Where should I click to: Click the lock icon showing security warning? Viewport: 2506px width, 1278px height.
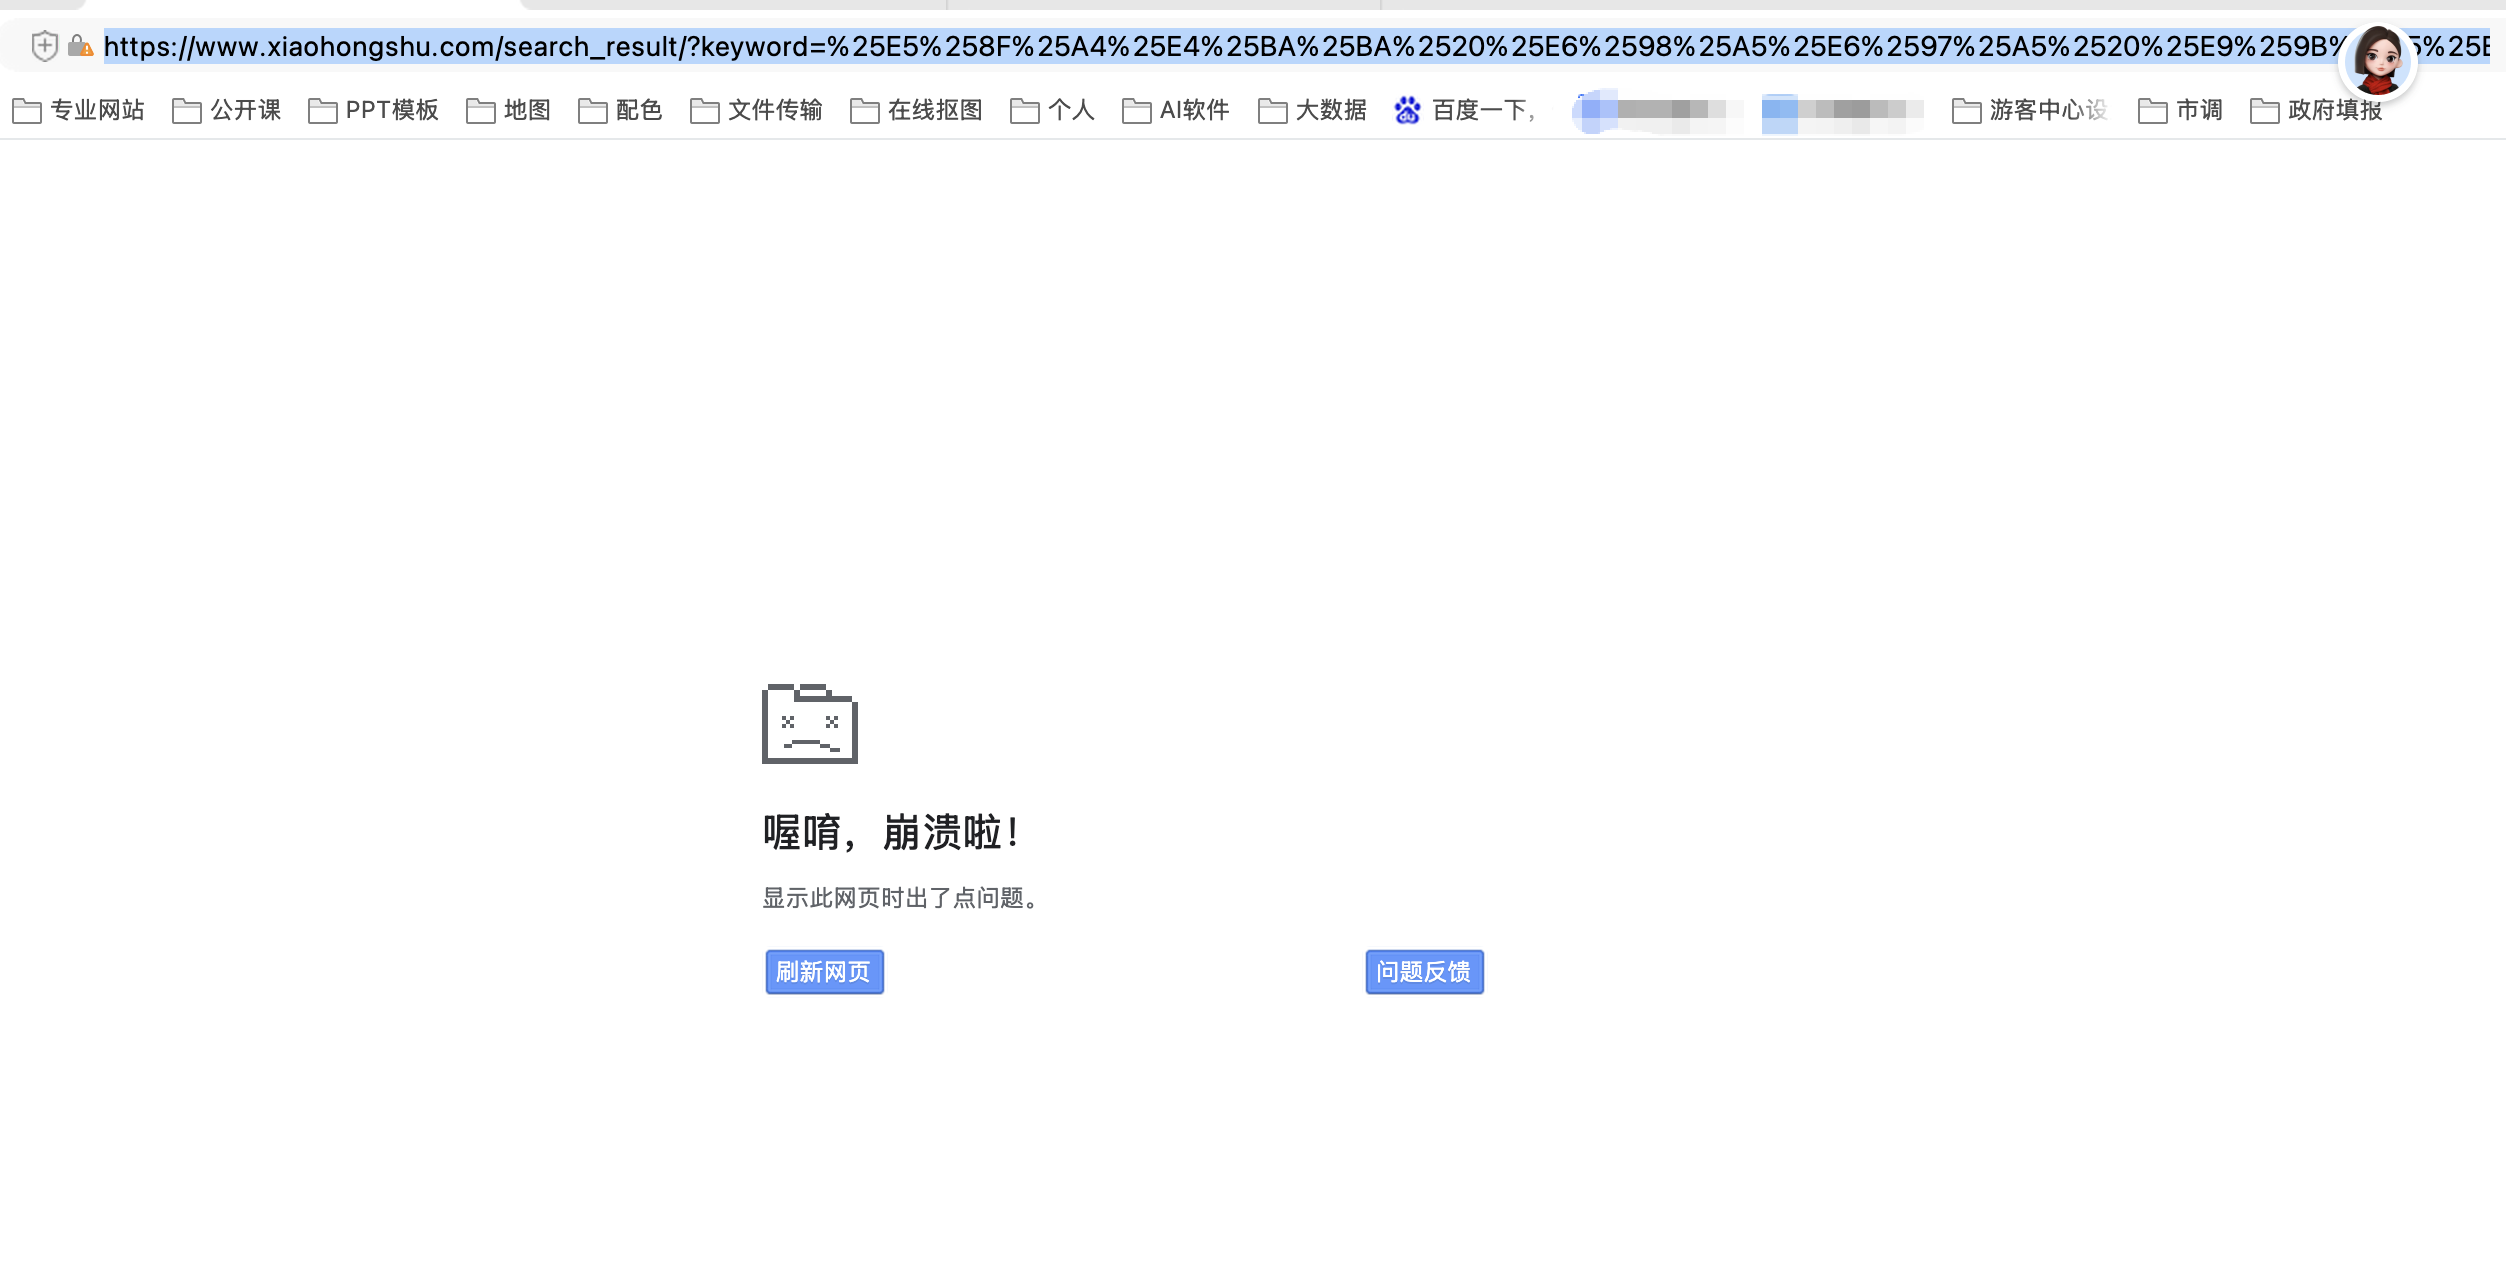(x=82, y=45)
